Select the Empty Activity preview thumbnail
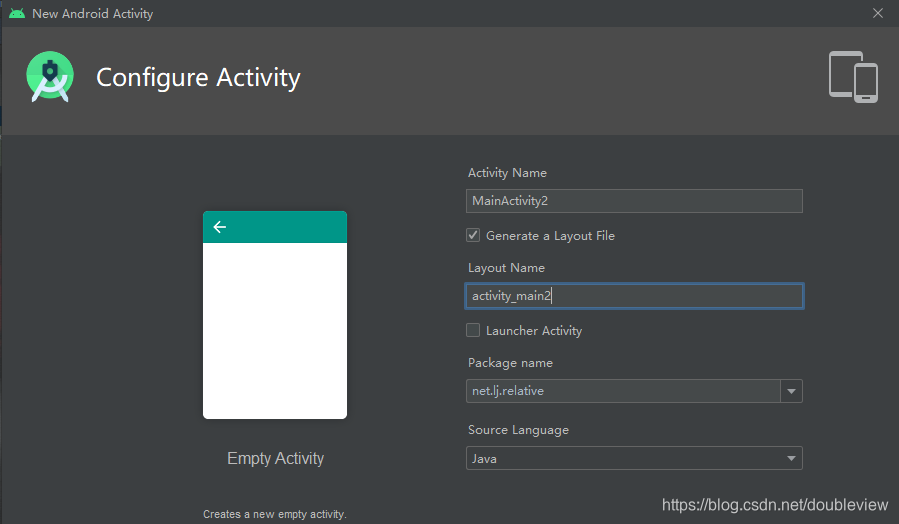The image size is (899, 524). [275, 315]
